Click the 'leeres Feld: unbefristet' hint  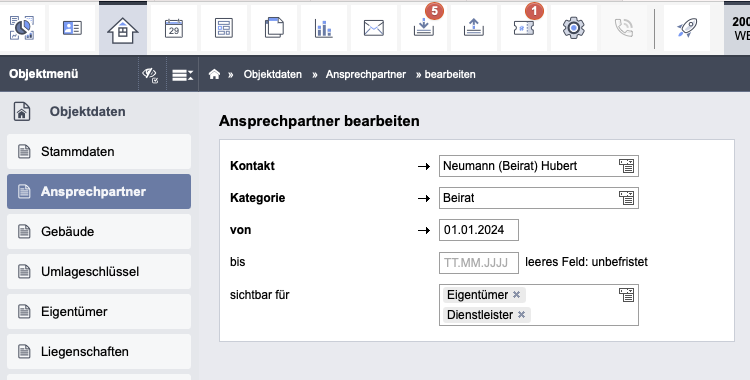click(x=586, y=262)
